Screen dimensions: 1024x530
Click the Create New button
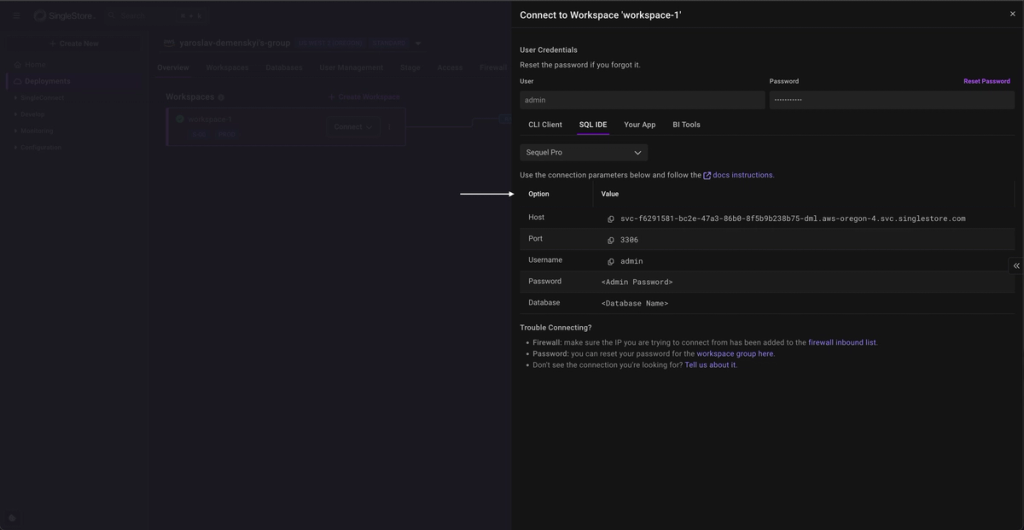pos(74,44)
